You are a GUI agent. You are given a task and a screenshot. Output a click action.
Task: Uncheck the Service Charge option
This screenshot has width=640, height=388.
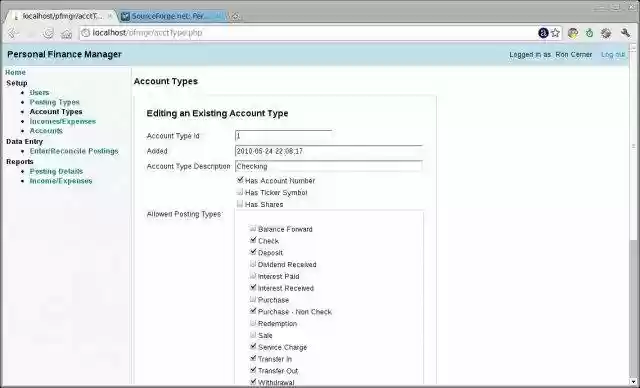pyautogui.click(x=253, y=346)
